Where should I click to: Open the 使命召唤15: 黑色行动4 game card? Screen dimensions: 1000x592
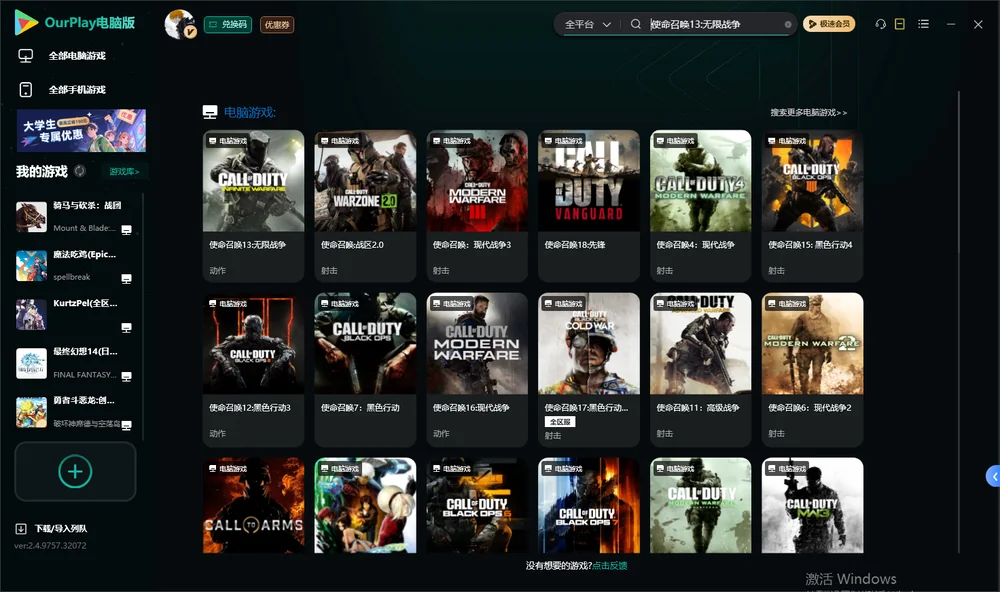812,205
